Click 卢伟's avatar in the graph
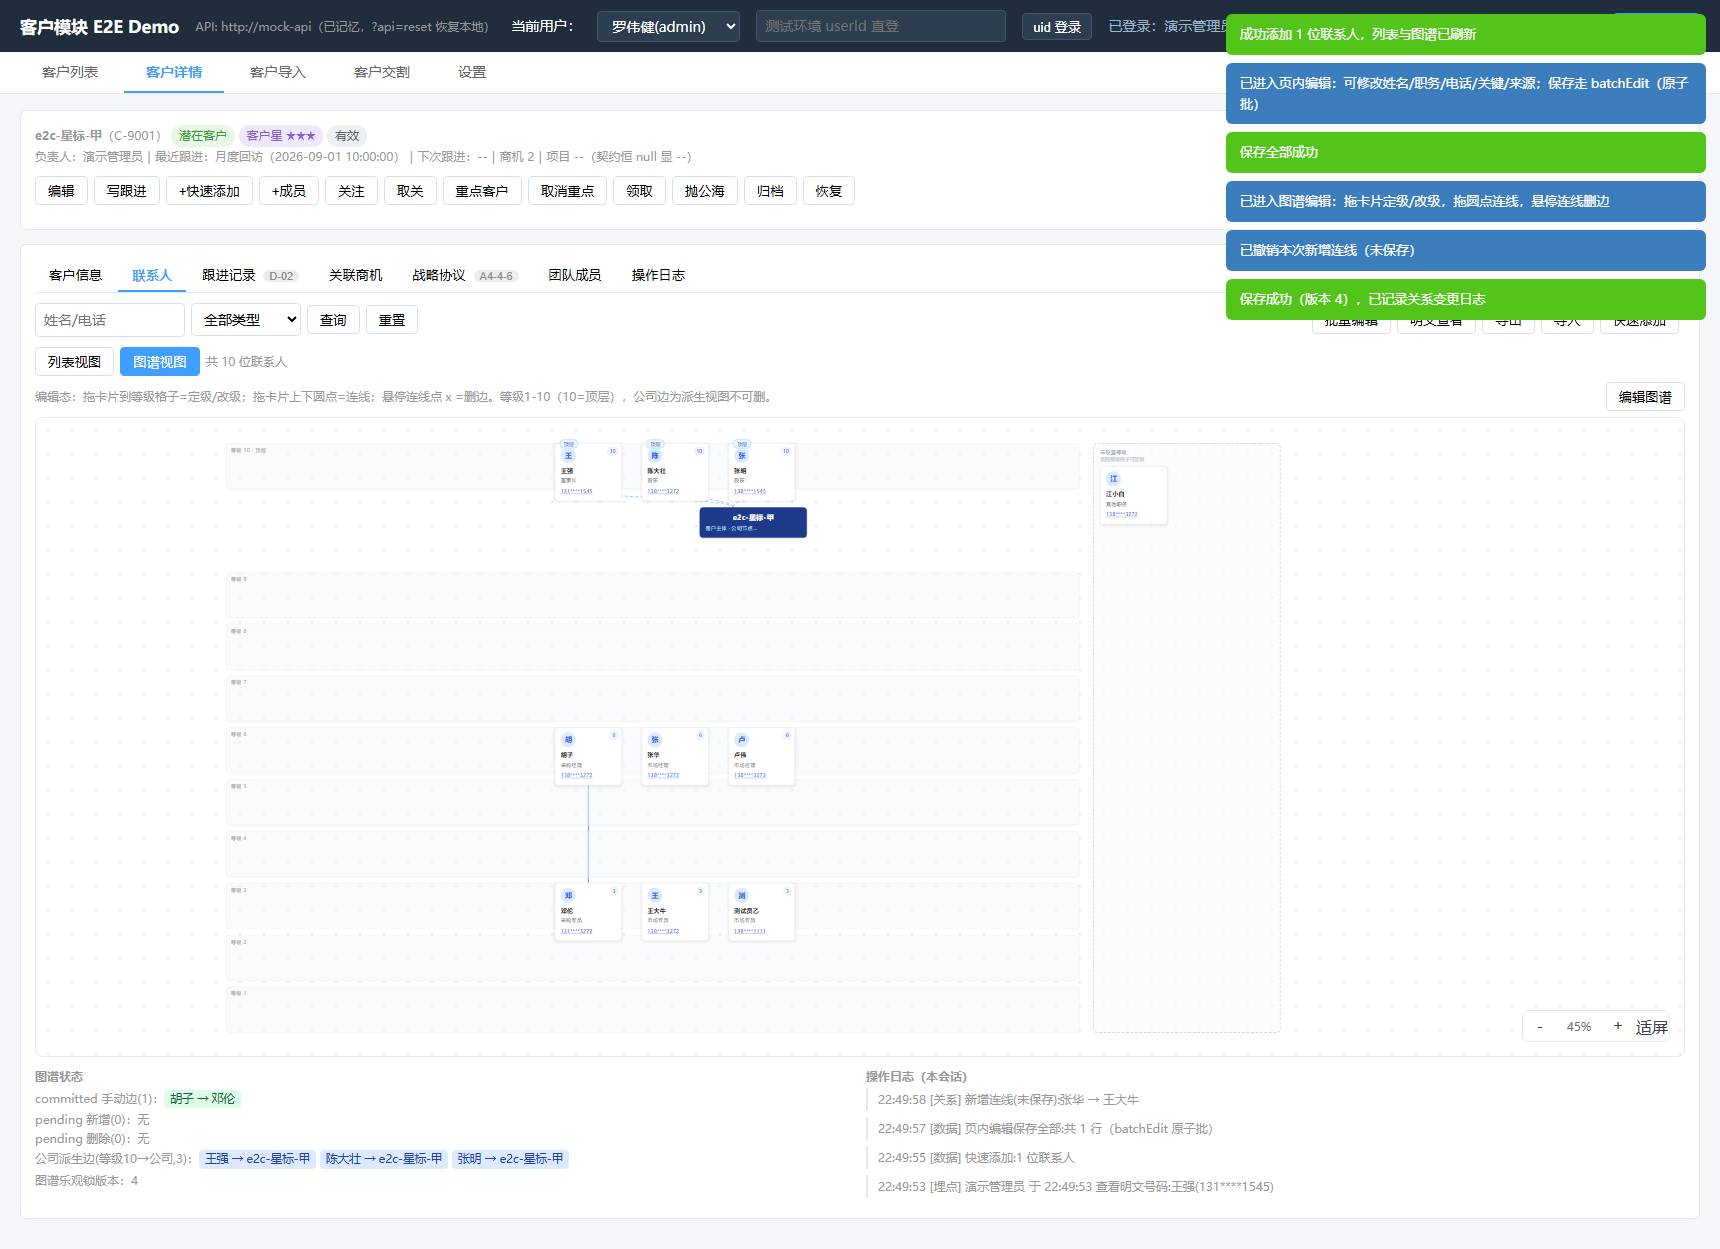 tap(741, 739)
